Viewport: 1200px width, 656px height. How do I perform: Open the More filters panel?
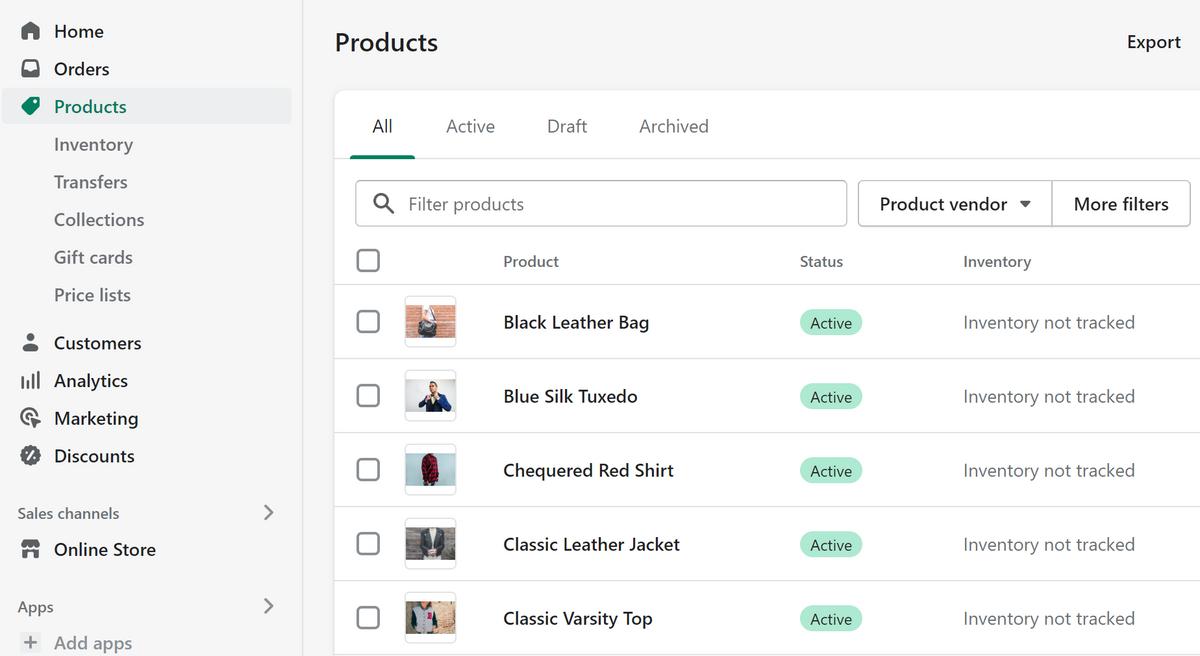click(x=1120, y=203)
